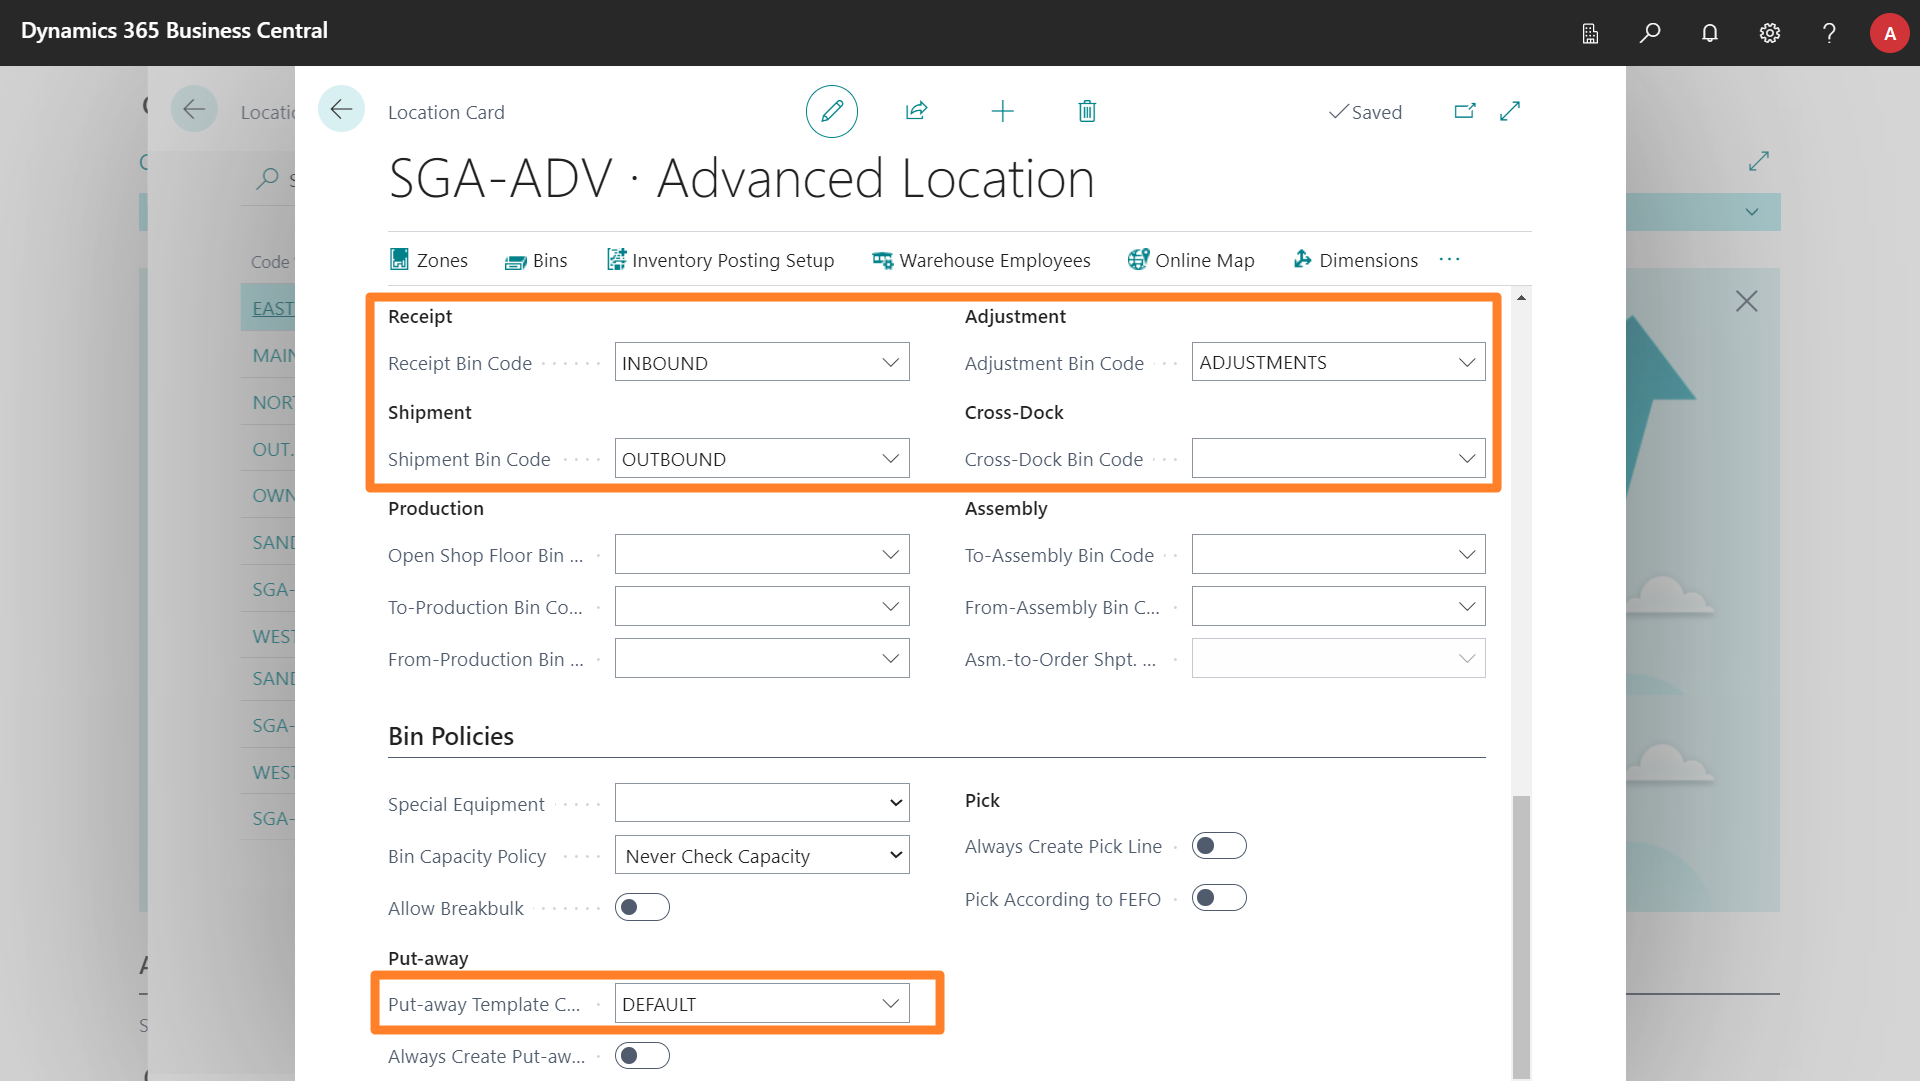Image resolution: width=1920 pixels, height=1081 pixels.
Task: Expand To-Assembly Bin Code dropdown
Action: [x=1466, y=555]
